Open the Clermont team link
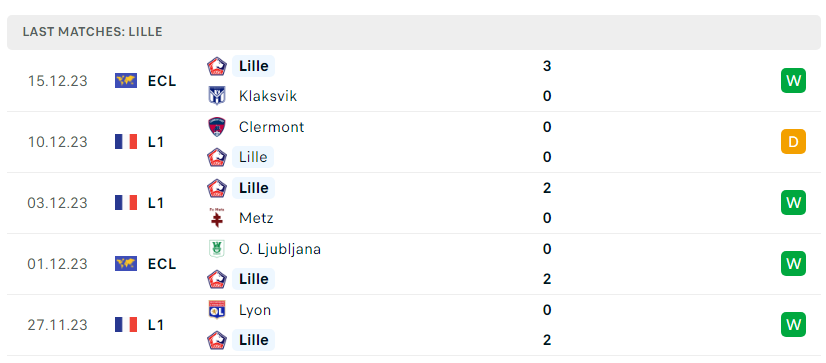 [x=271, y=127]
